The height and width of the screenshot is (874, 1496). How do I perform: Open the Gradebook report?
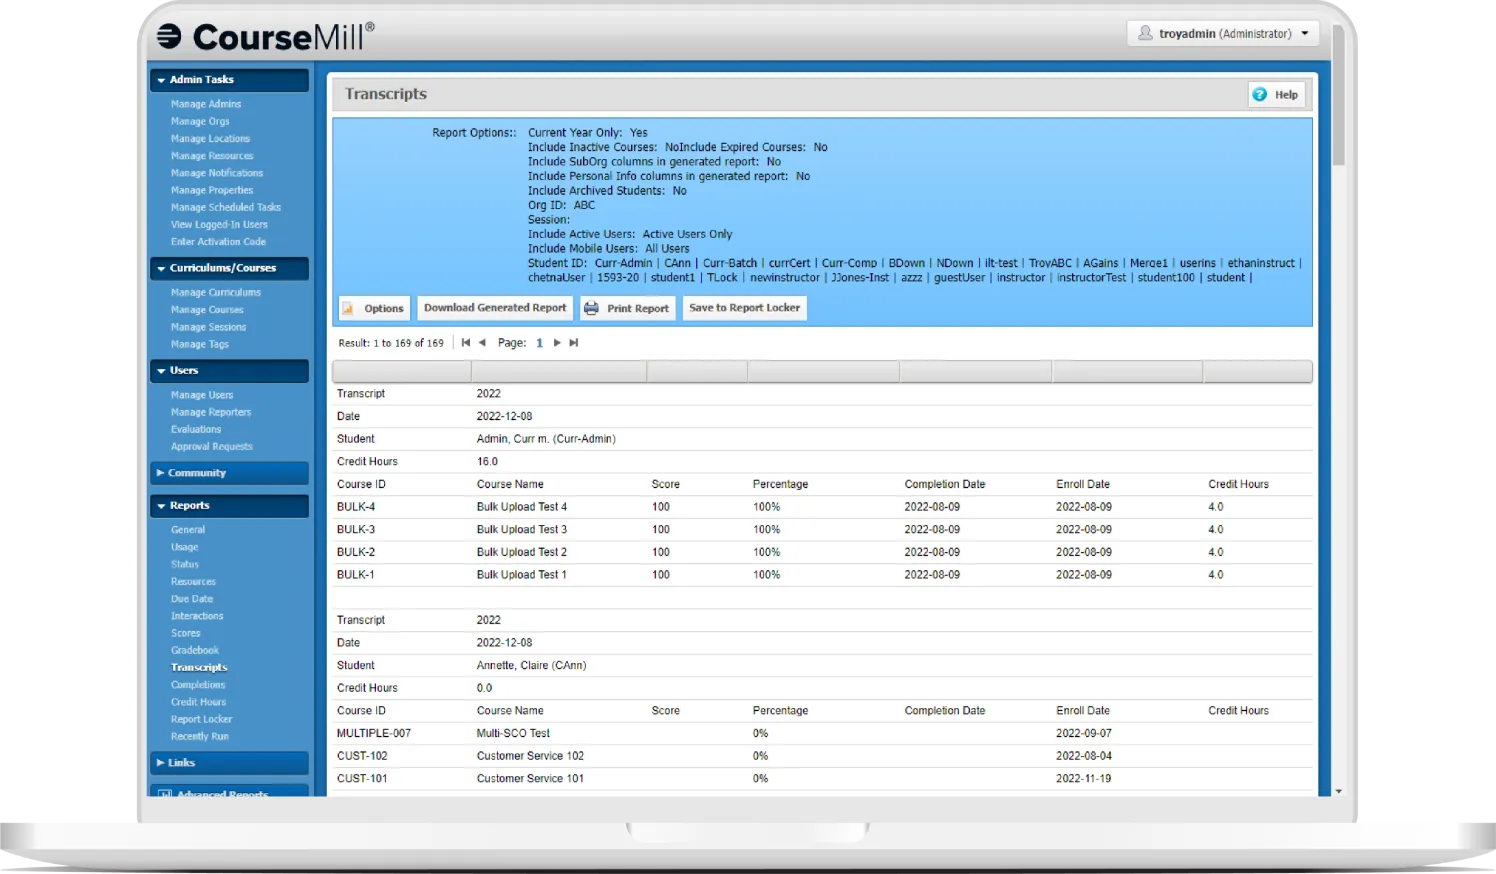[195, 650]
